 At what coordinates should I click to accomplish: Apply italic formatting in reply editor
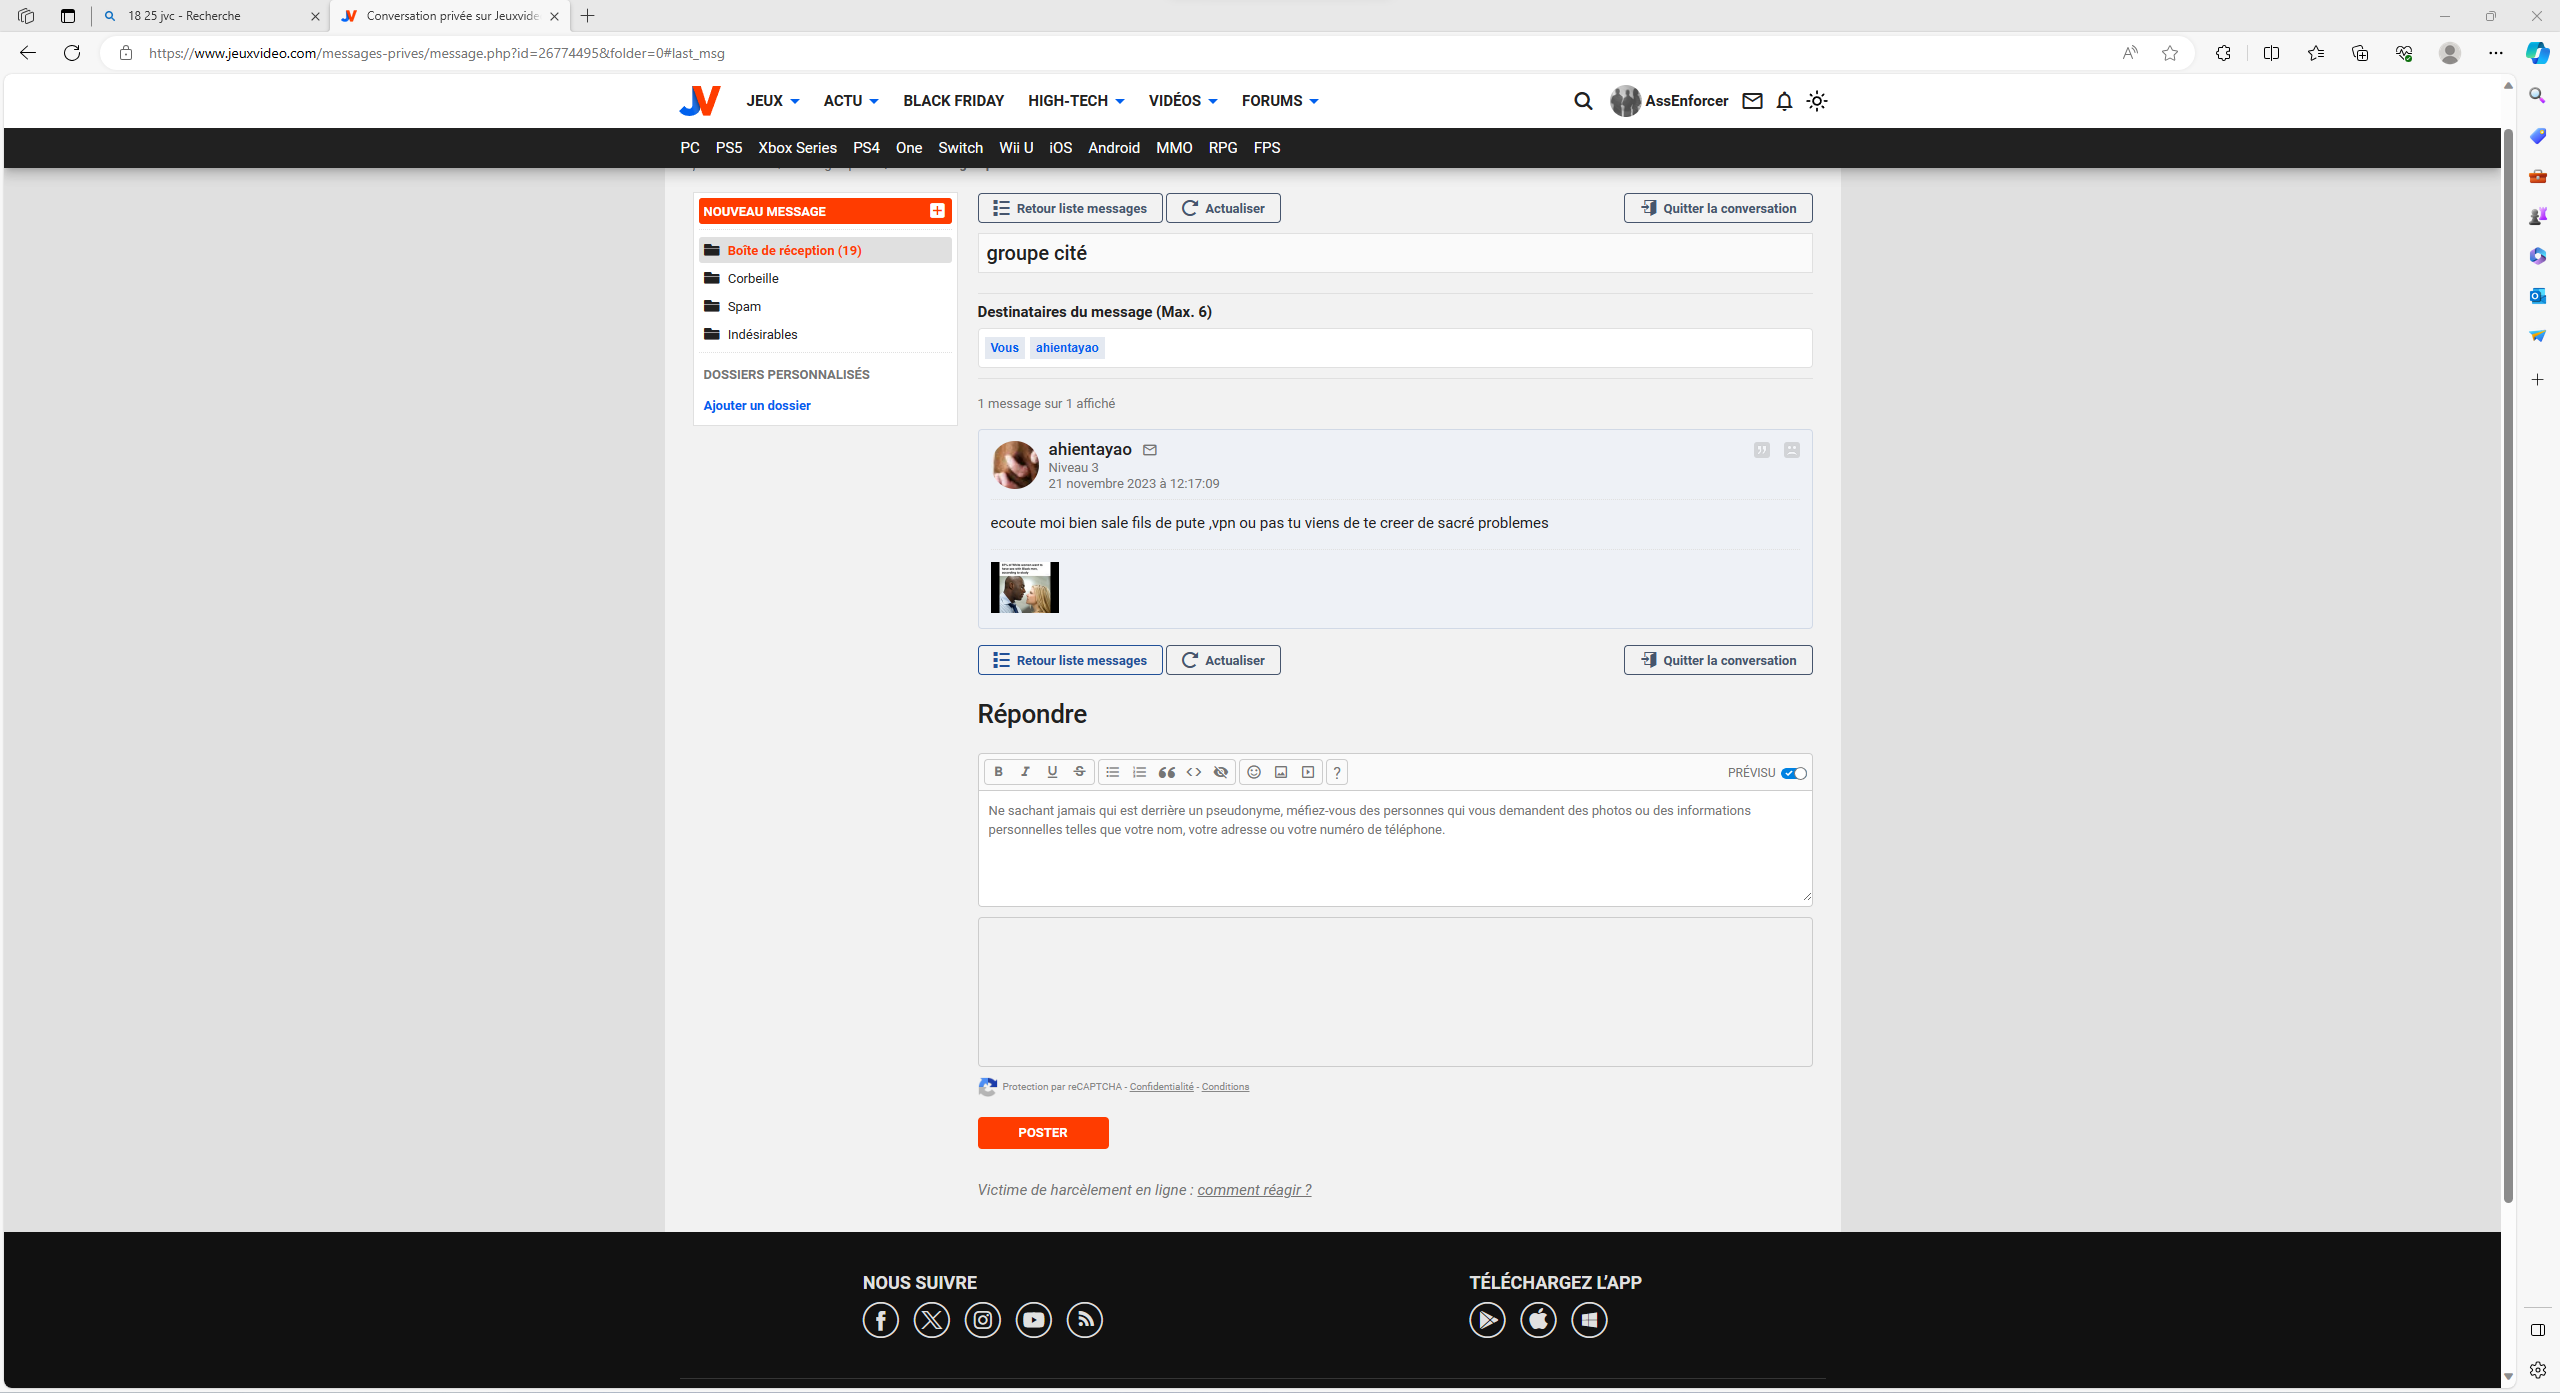1025,772
